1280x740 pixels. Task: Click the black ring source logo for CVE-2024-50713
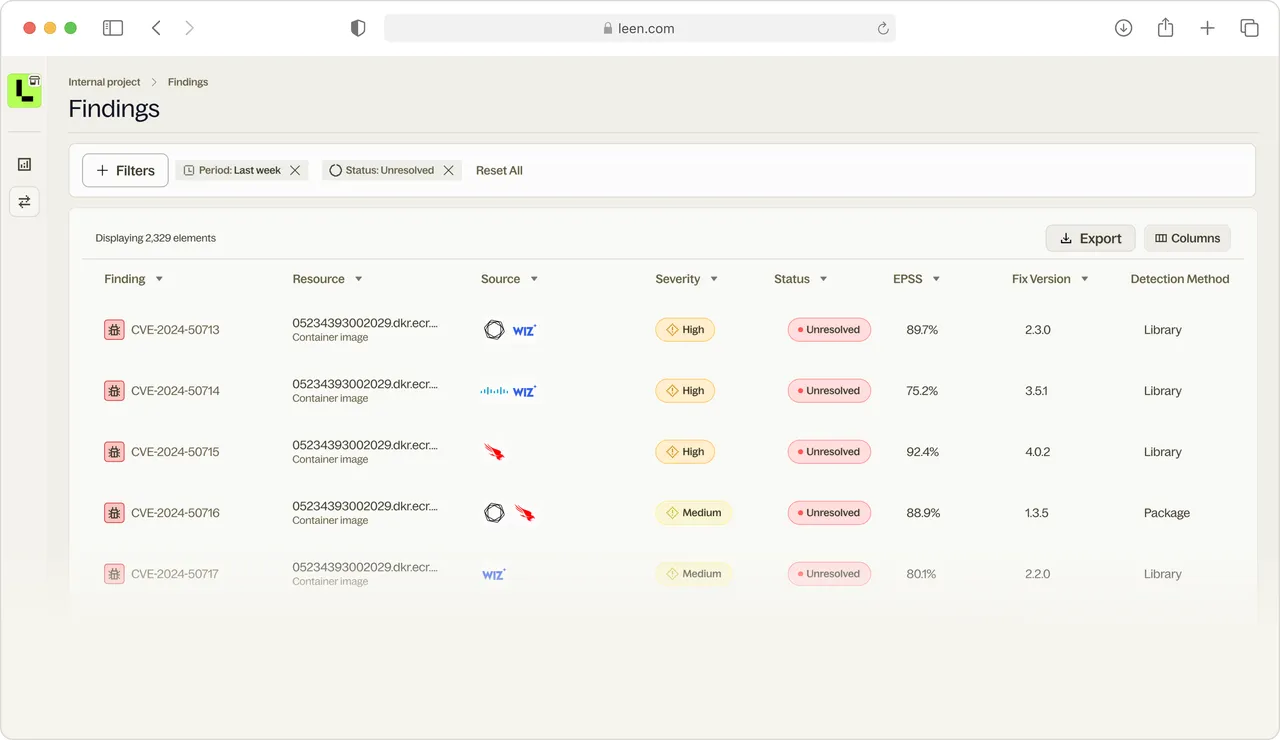point(494,330)
